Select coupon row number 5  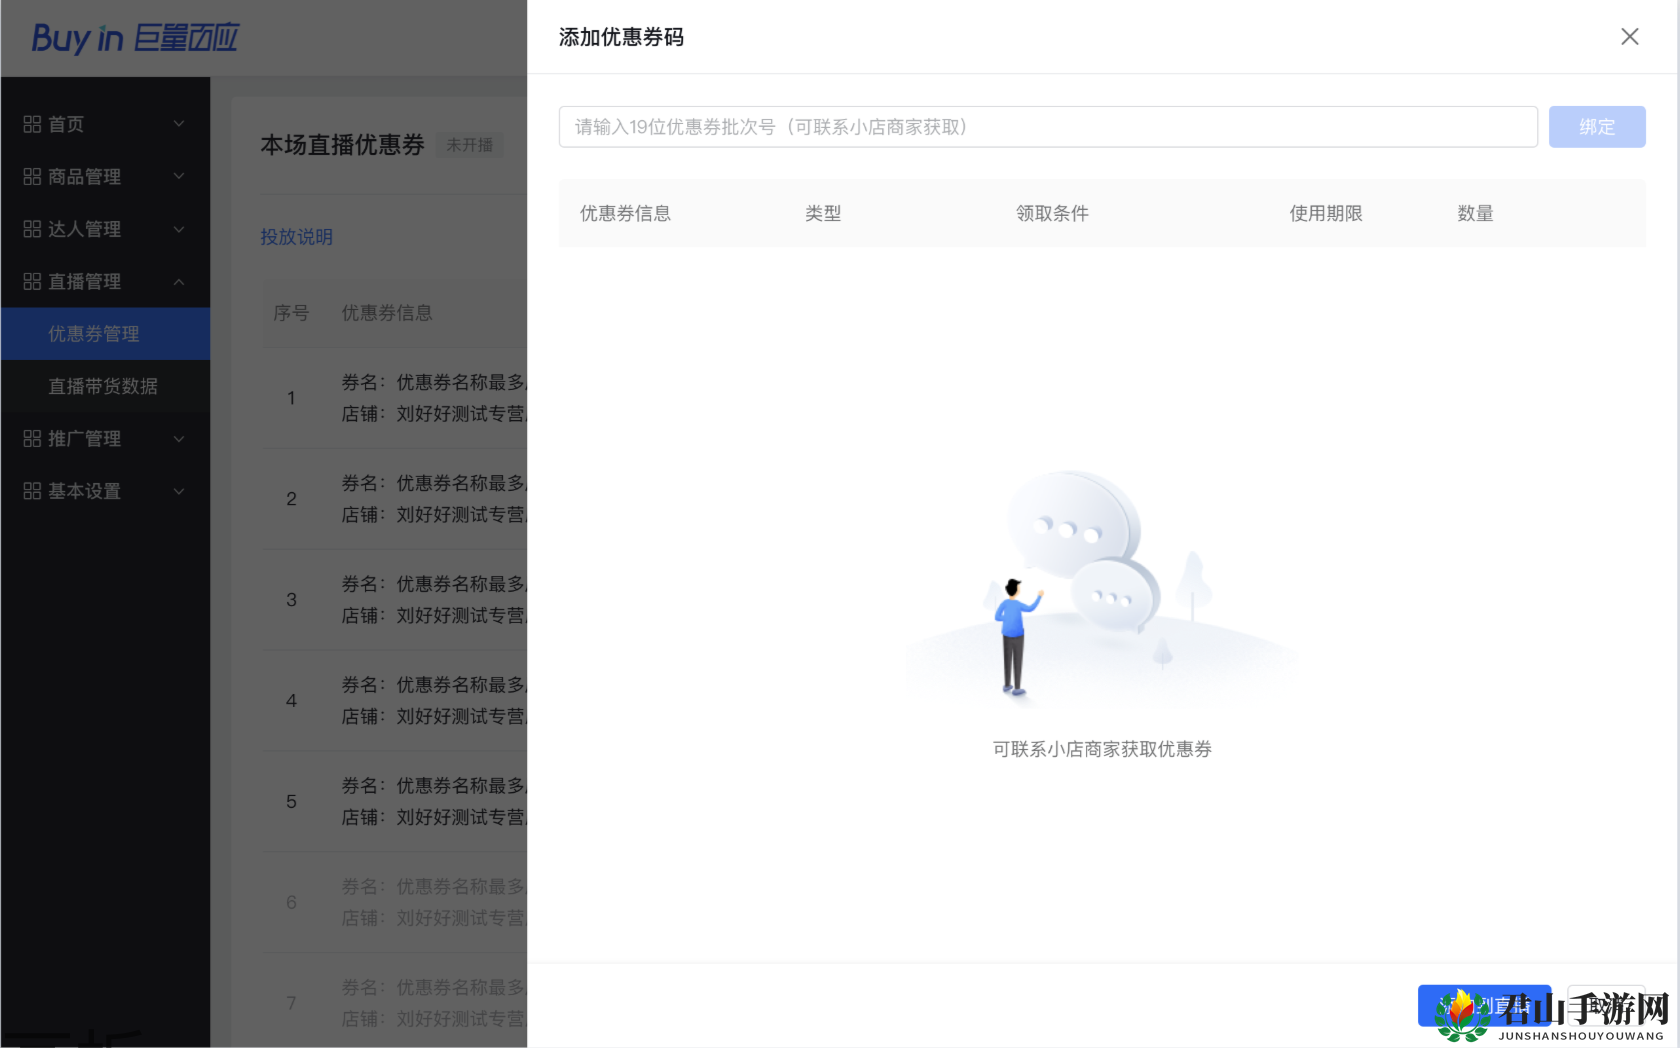click(395, 802)
